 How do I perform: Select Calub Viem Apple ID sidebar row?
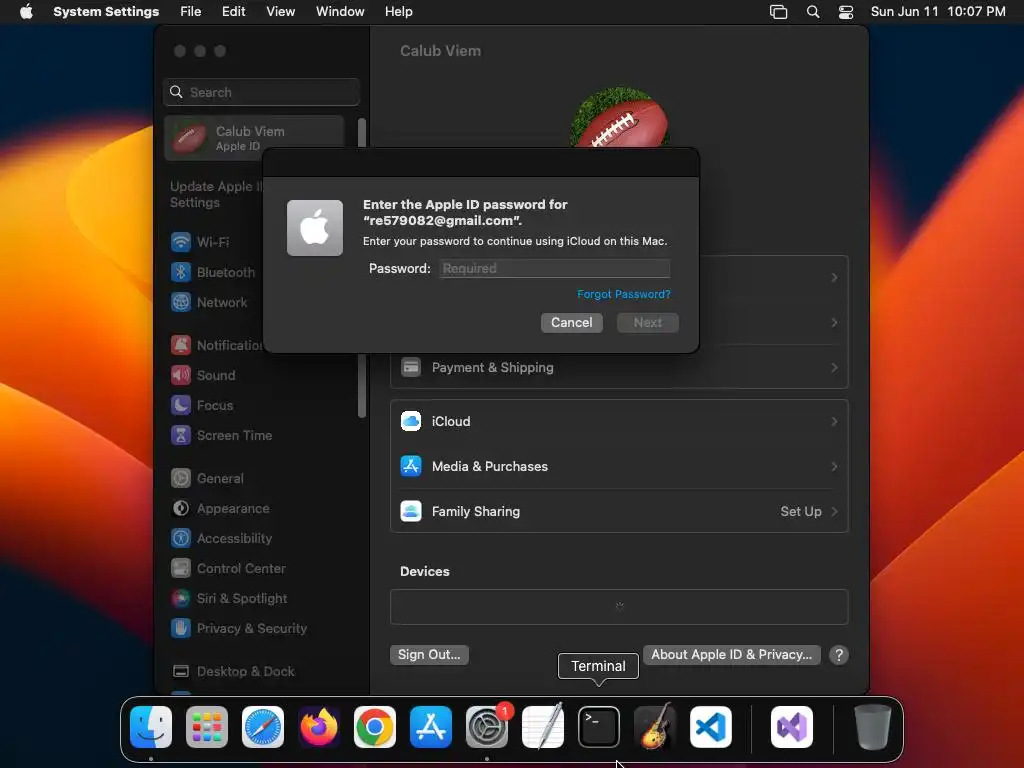click(254, 138)
